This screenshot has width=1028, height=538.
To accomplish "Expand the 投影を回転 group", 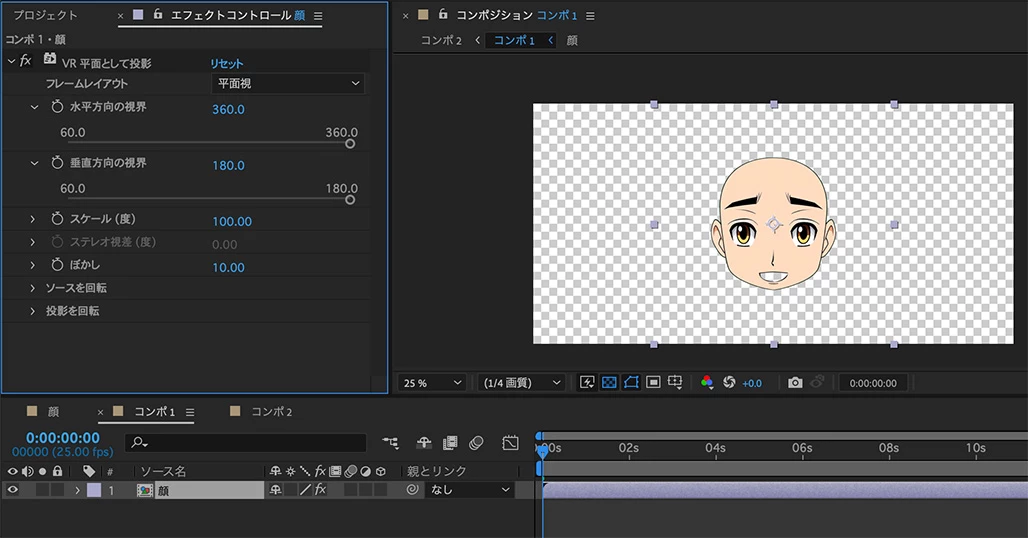I will [32, 311].
